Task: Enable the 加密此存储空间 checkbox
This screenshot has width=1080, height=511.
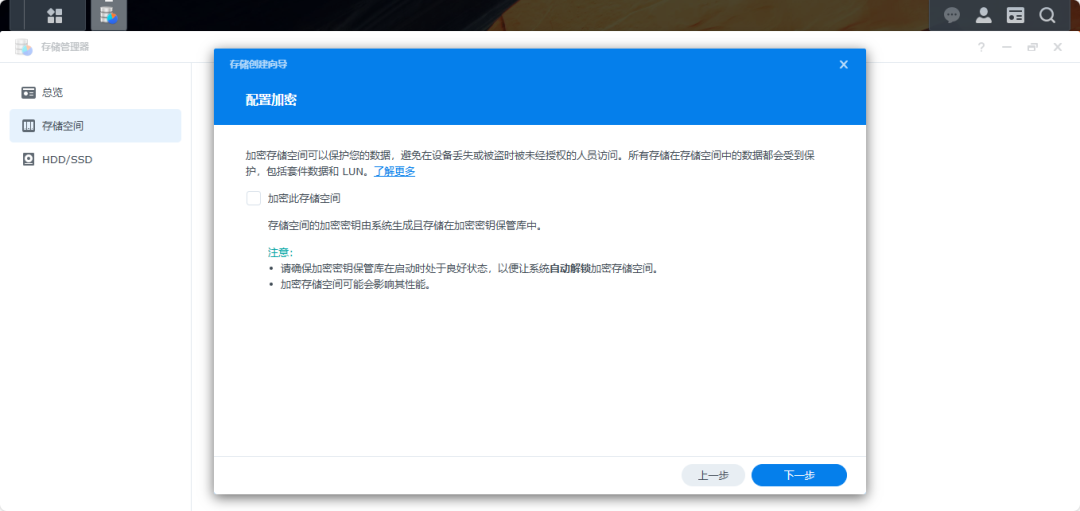Action: click(x=254, y=198)
